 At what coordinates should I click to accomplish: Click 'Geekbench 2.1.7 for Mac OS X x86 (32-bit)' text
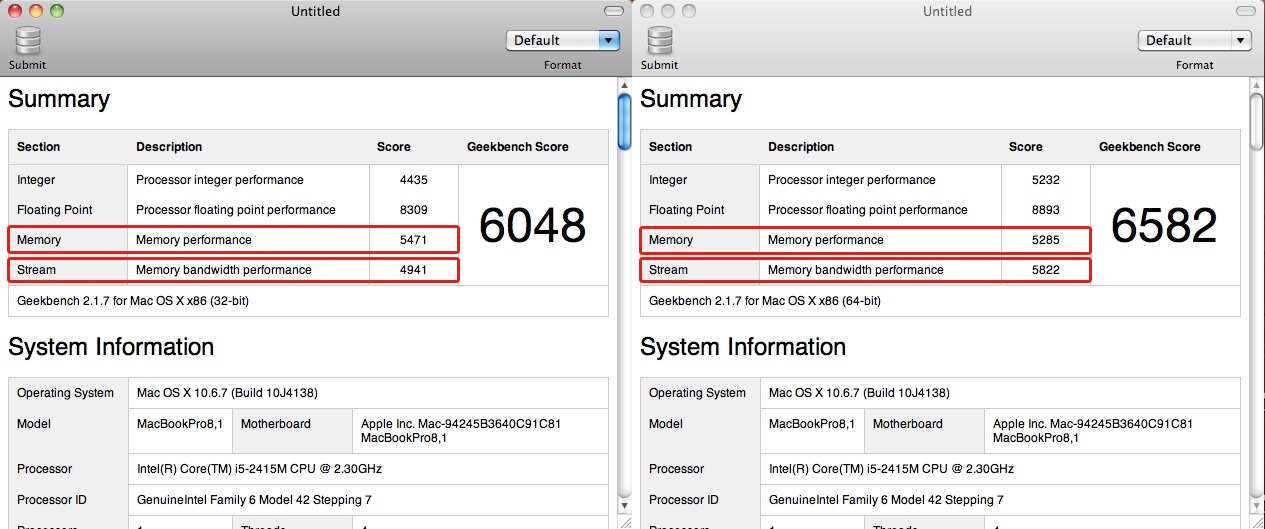point(133,300)
